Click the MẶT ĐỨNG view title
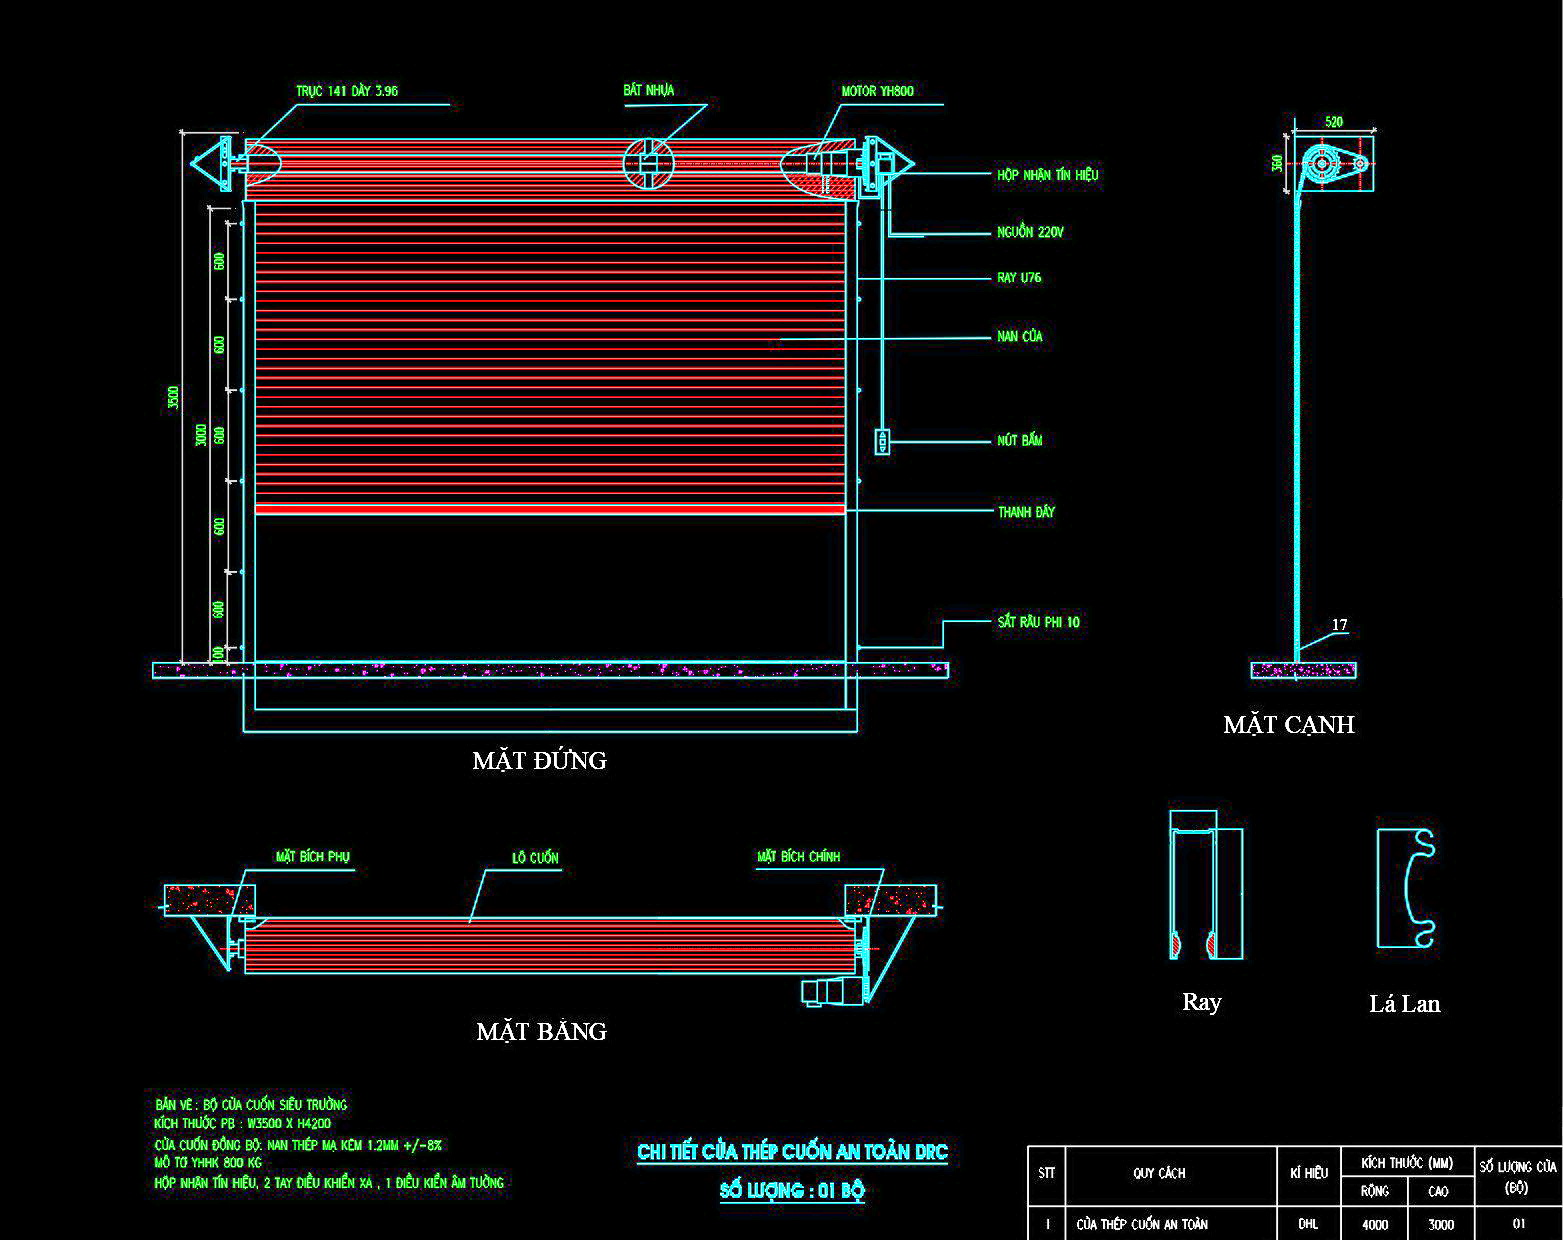This screenshot has width=1563, height=1240. (x=539, y=761)
